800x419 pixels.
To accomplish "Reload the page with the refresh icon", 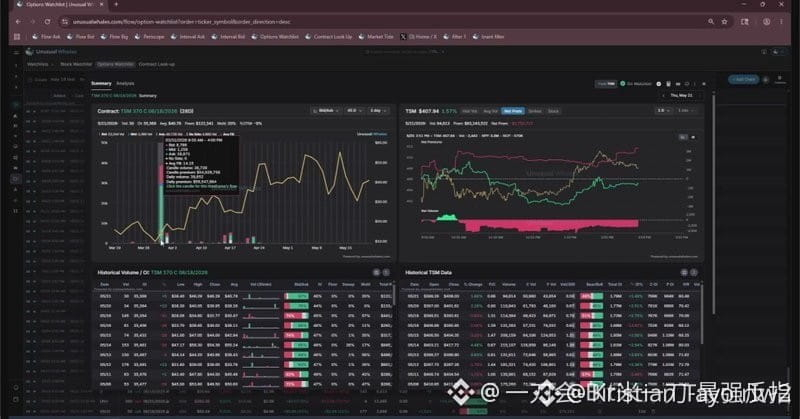I will coord(47,21).
